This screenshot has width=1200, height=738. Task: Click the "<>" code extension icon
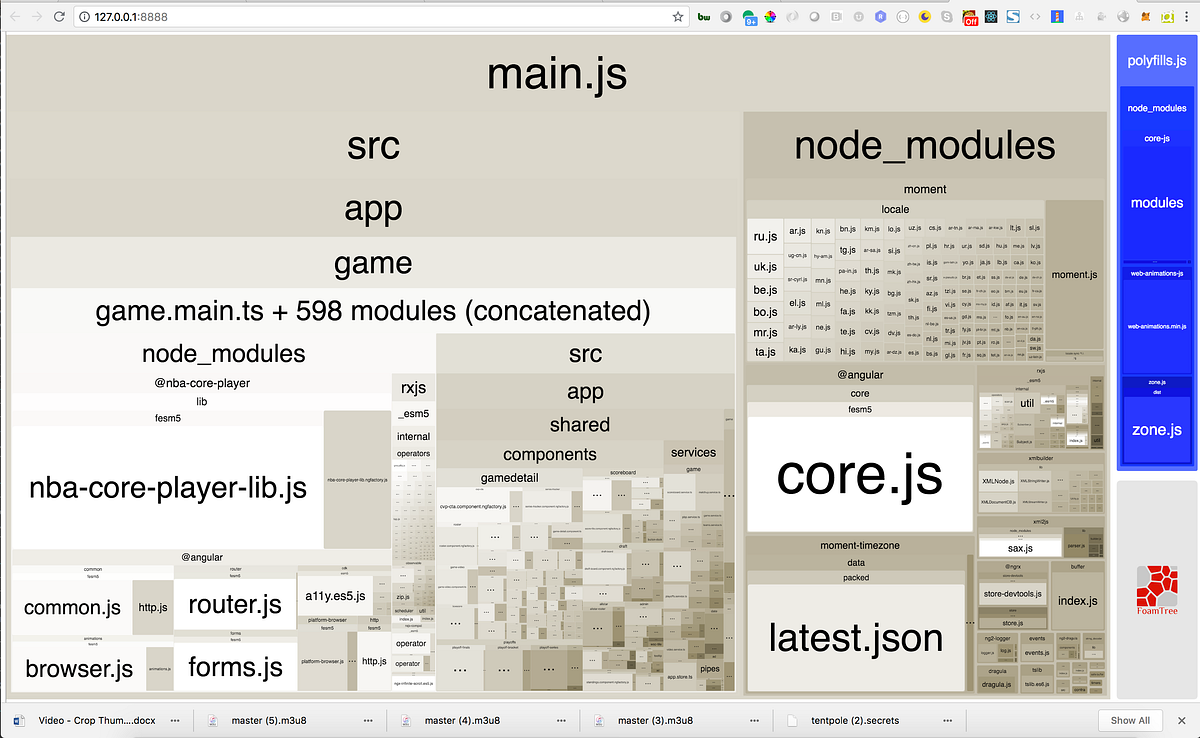coord(1033,16)
